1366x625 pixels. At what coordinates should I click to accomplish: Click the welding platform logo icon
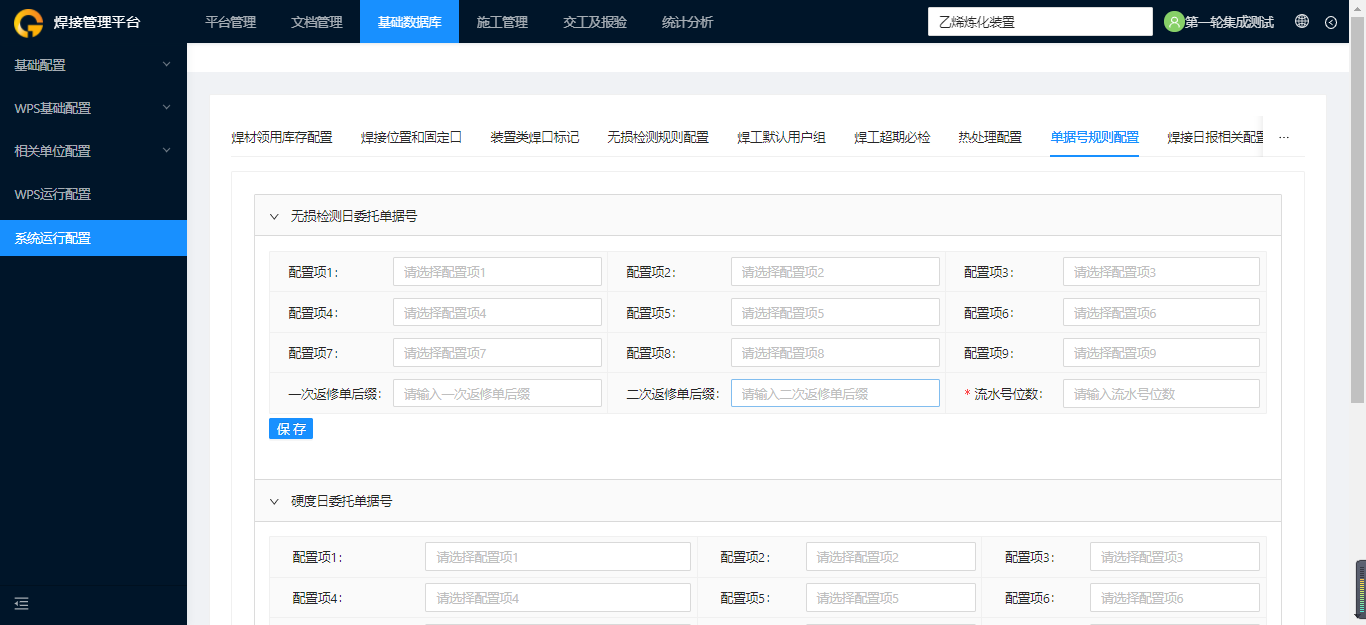point(28,22)
